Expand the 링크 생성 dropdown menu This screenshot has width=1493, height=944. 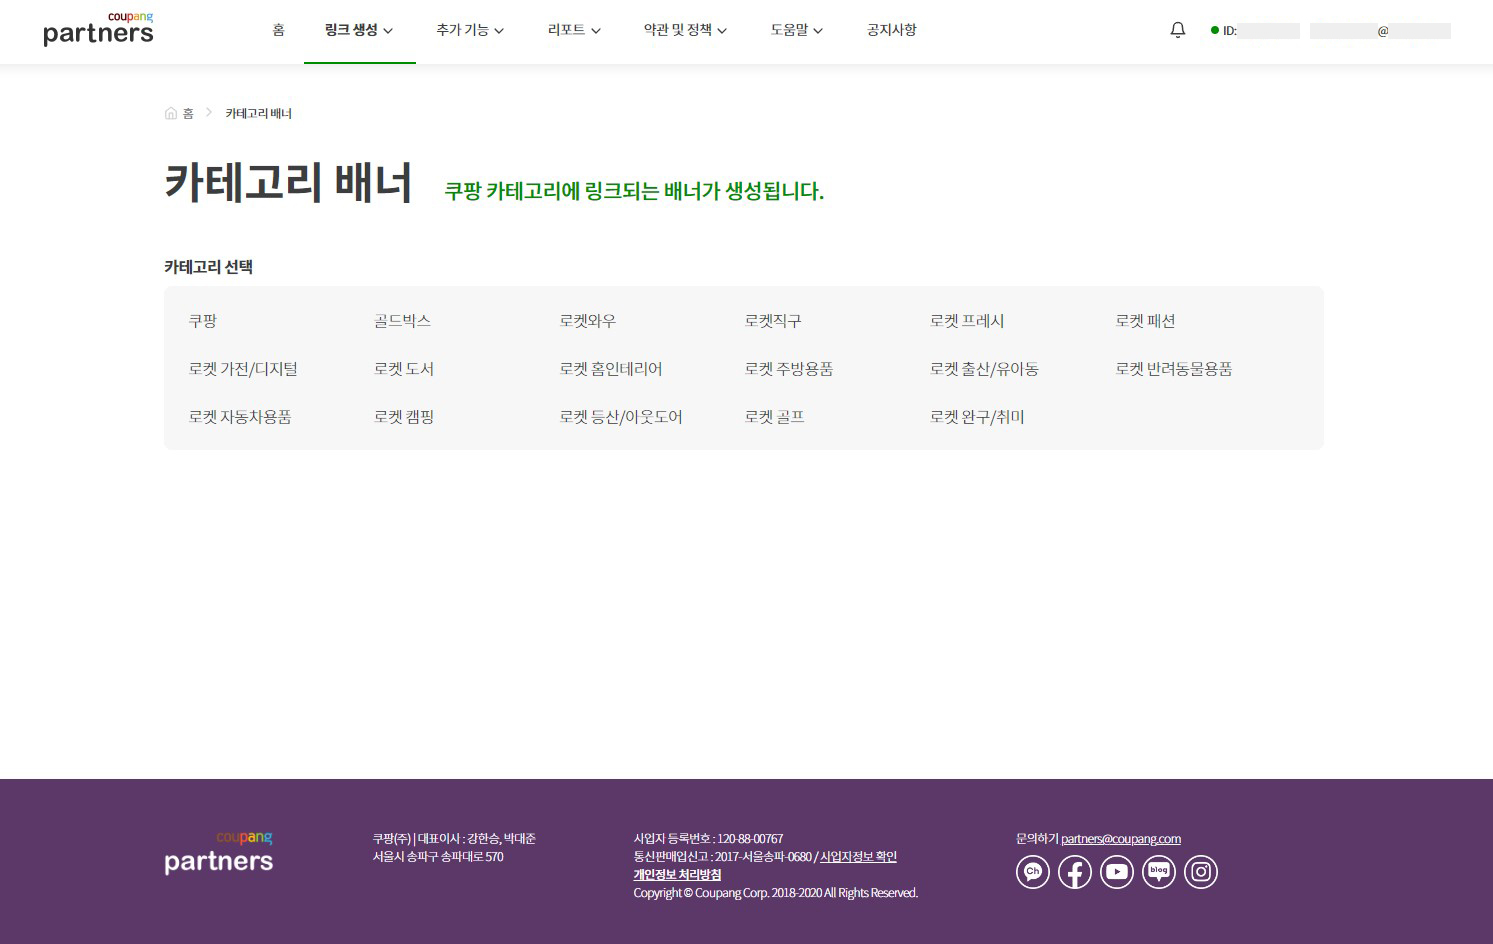[x=359, y=30]
